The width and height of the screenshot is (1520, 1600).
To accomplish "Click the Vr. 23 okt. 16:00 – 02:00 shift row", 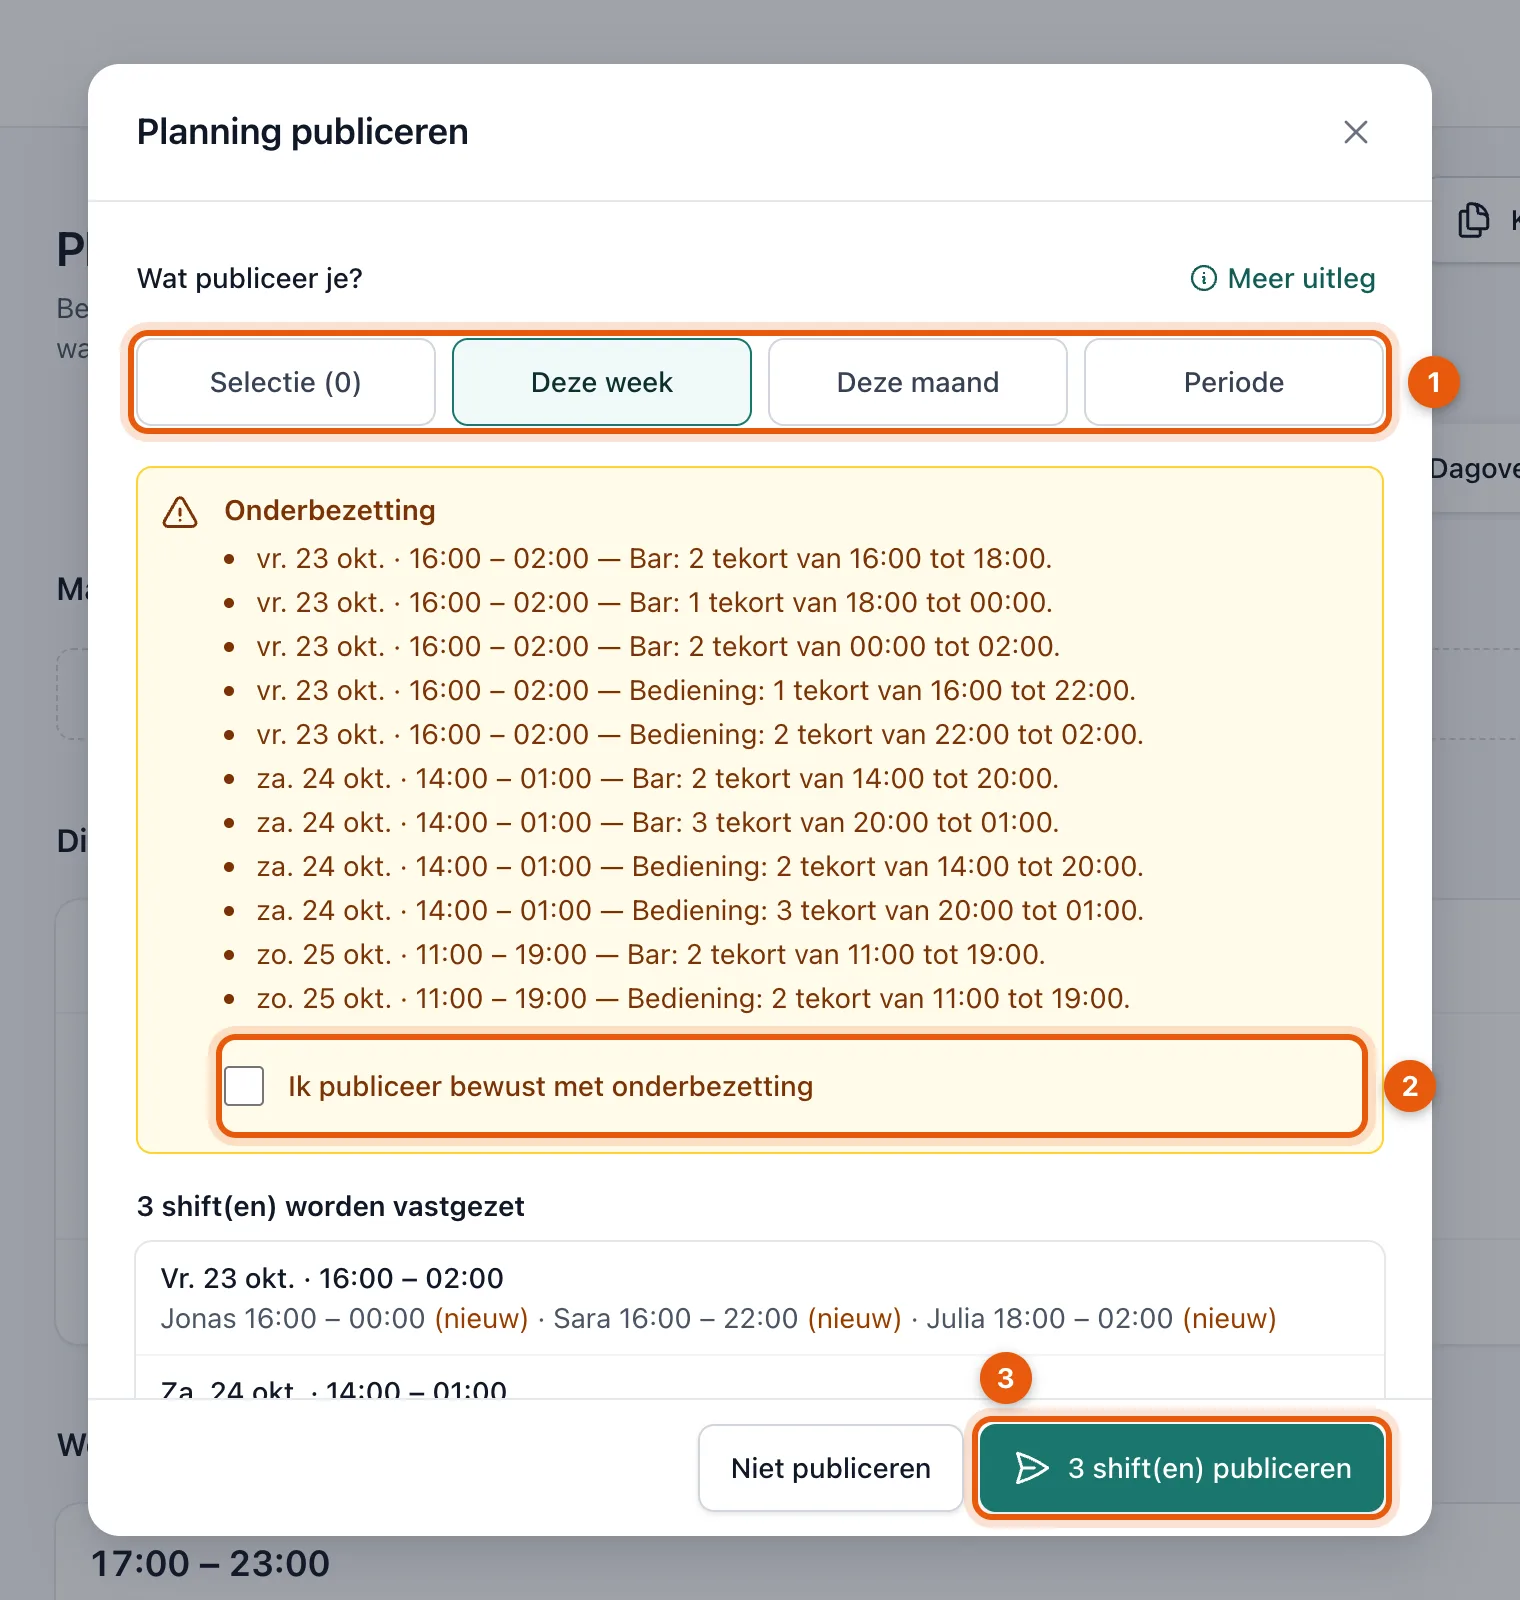I will point(760,1298).
